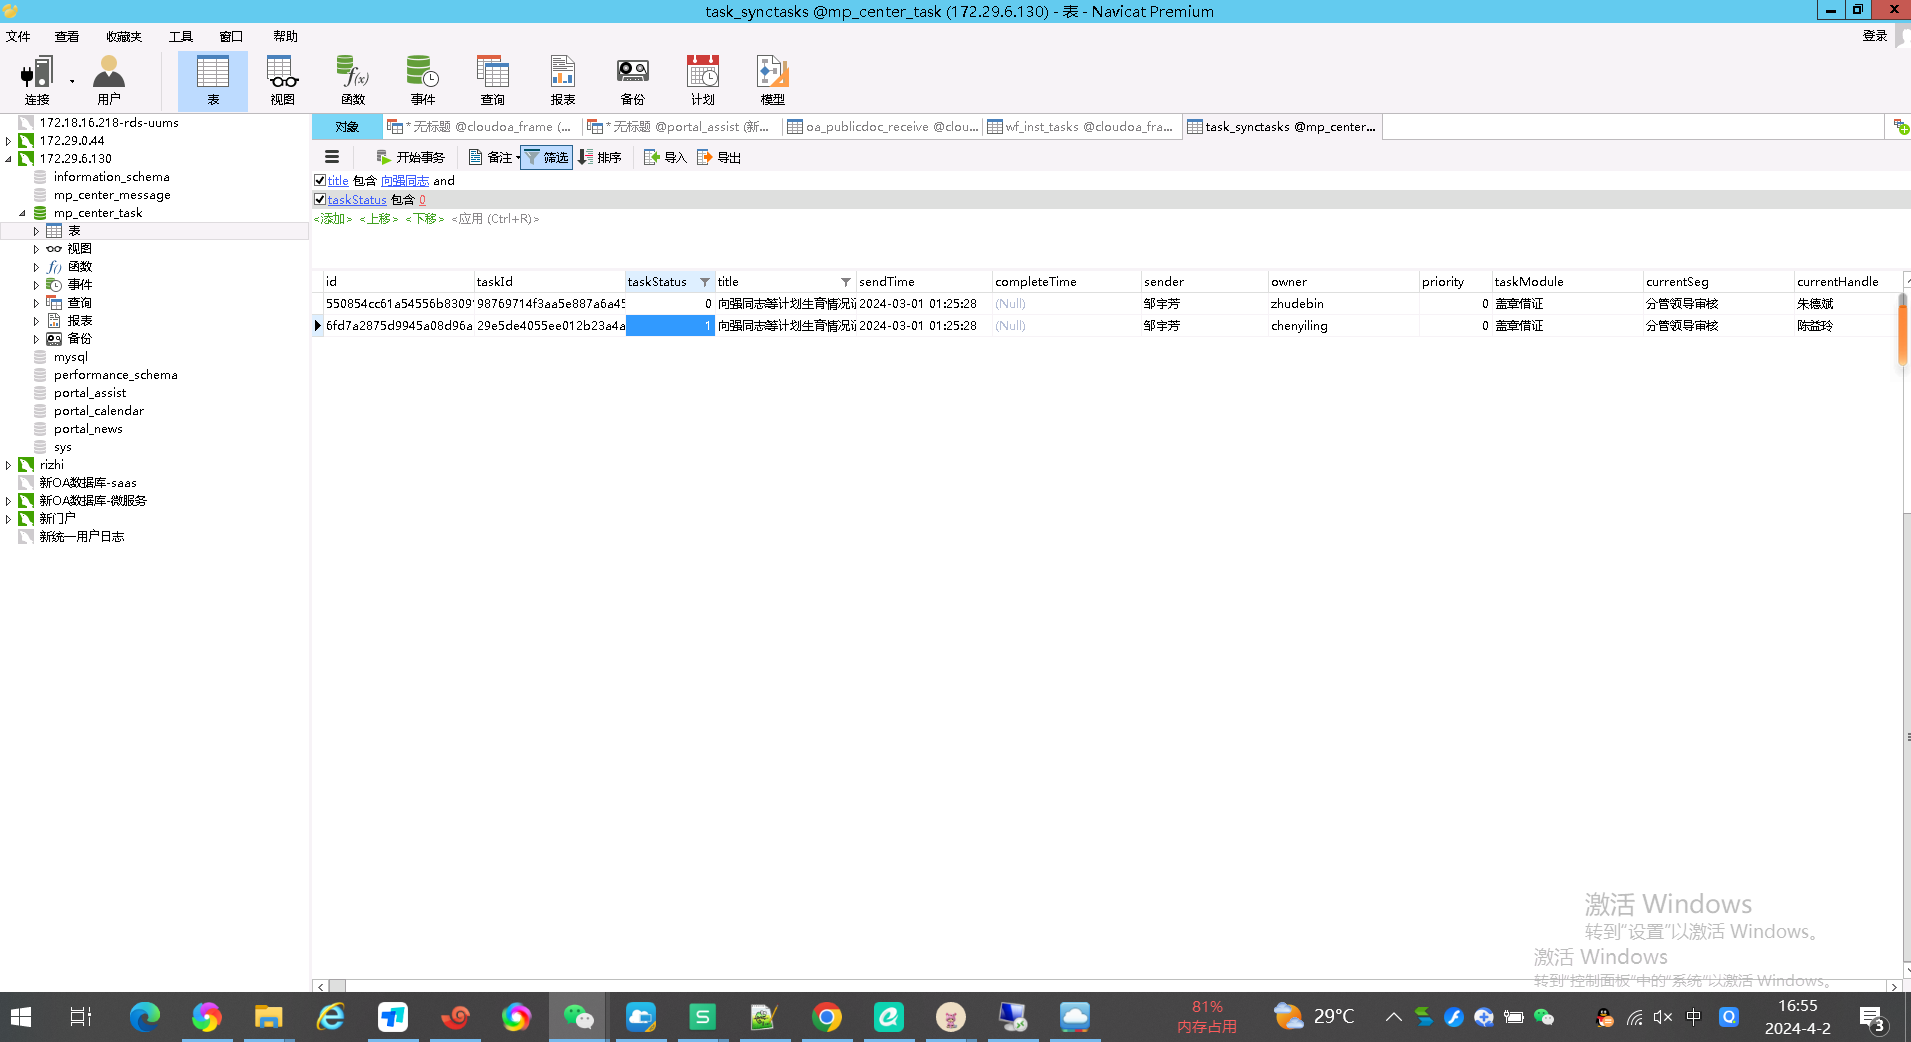Open the 窗口 (Window) menu
The height and width of the screenshot is (1042, 1911).
231,36
